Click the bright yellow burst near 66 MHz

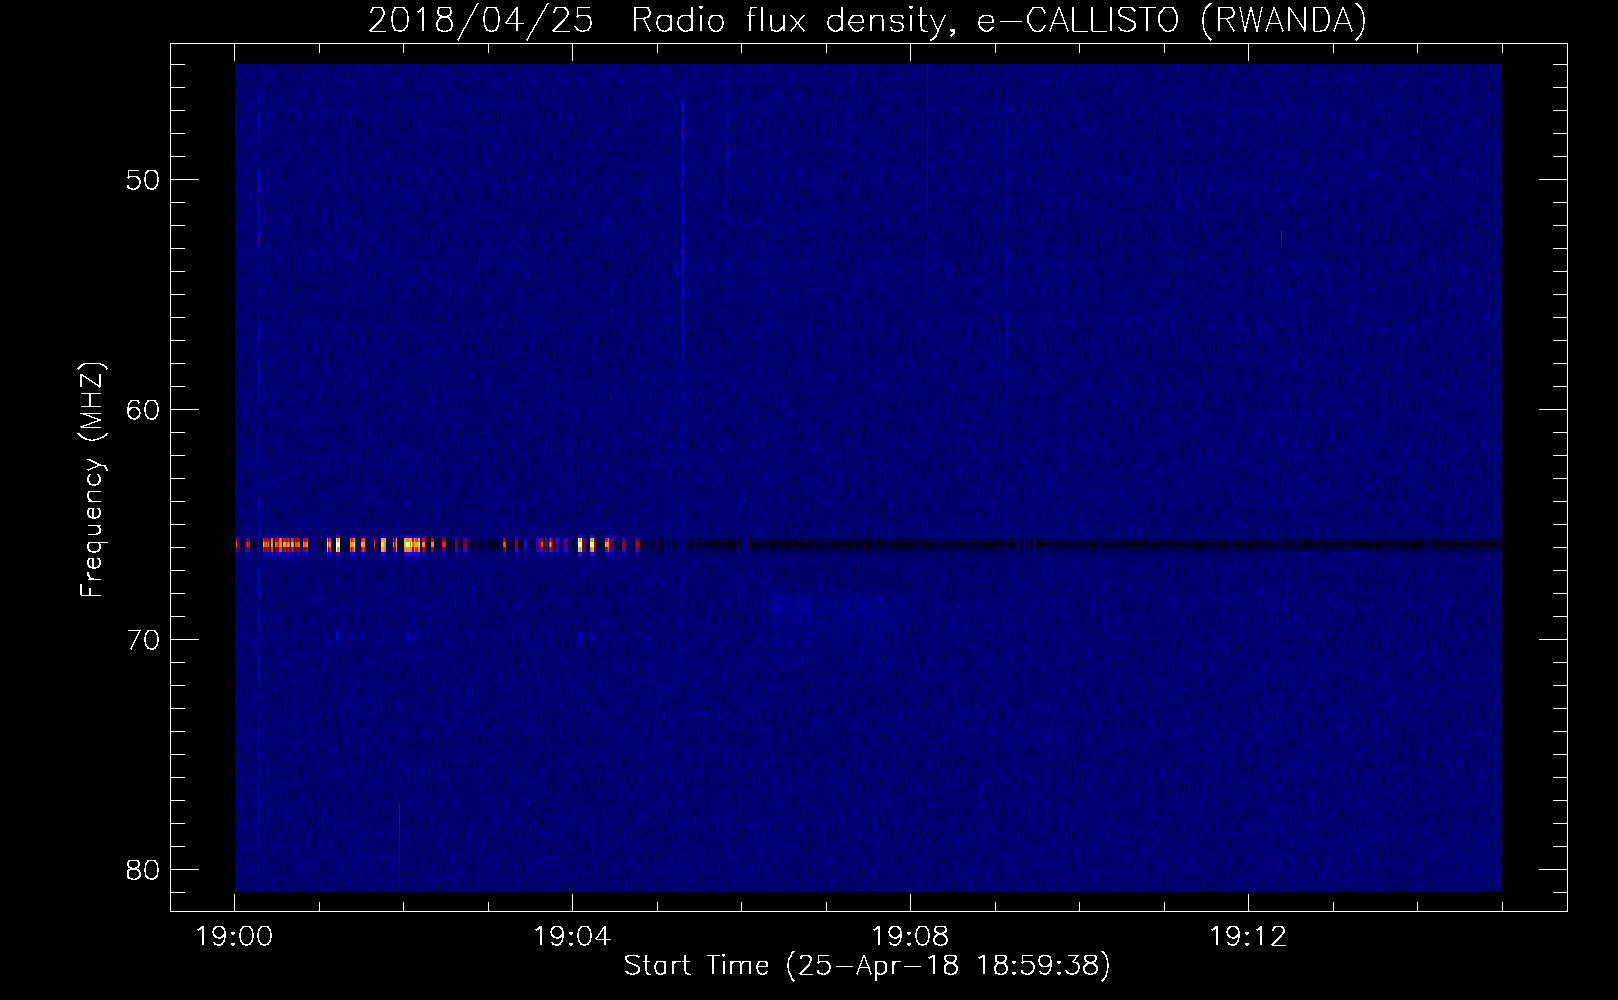pos(412,545)
